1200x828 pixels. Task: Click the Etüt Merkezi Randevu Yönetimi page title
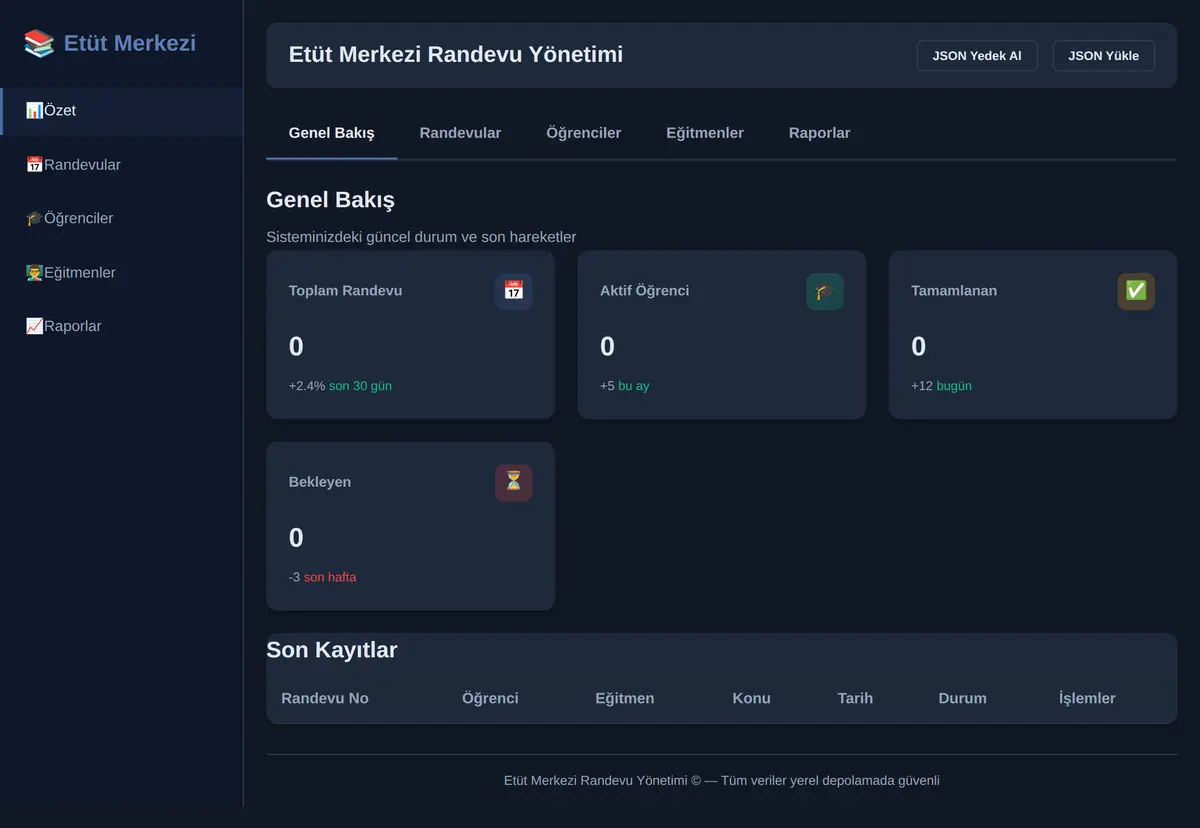456,55
